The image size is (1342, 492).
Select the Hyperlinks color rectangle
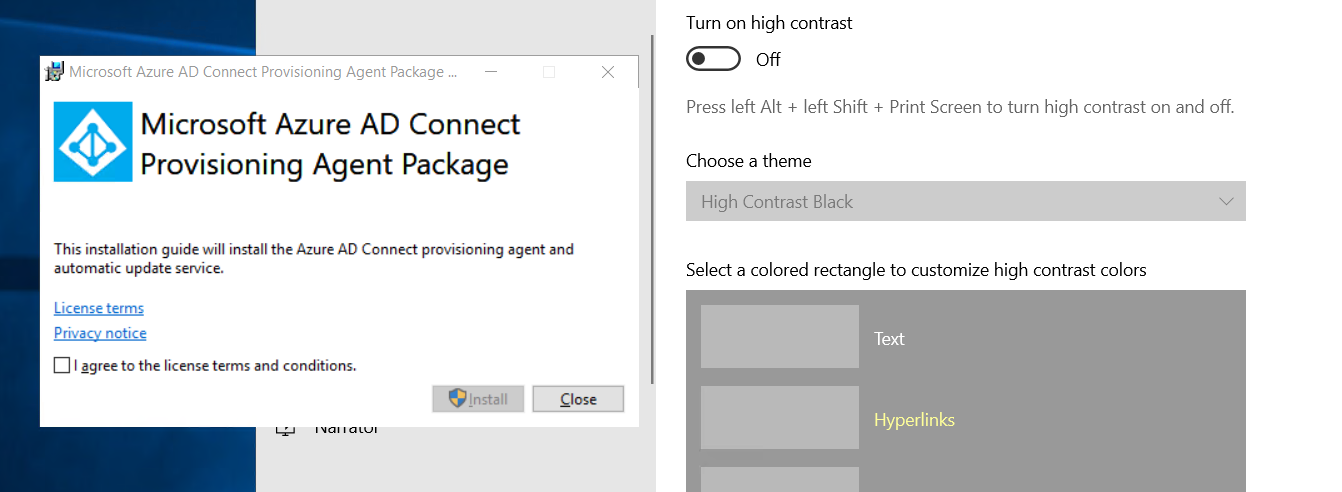click(x=780, y=418)
